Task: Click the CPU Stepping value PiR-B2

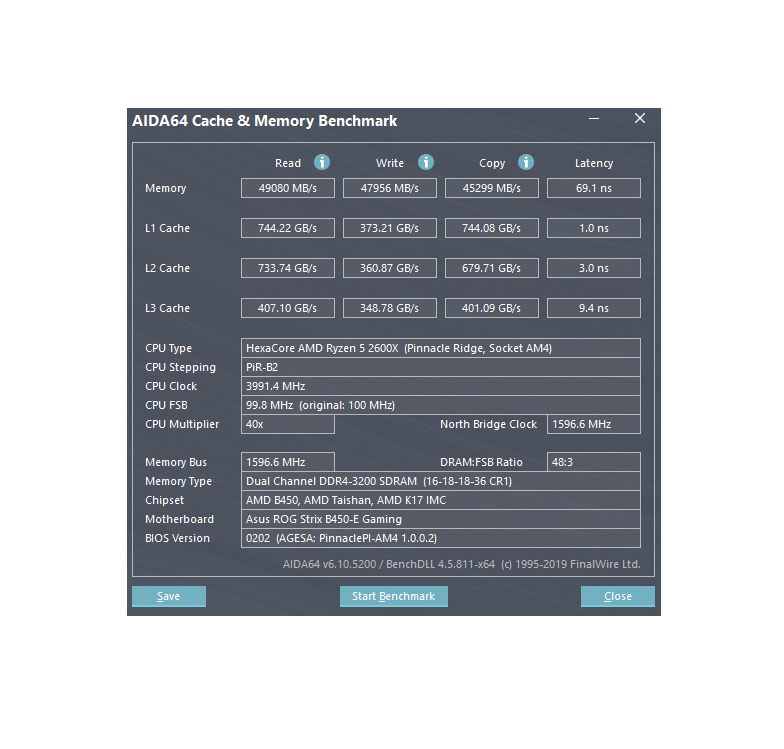Action: [440, 367]
